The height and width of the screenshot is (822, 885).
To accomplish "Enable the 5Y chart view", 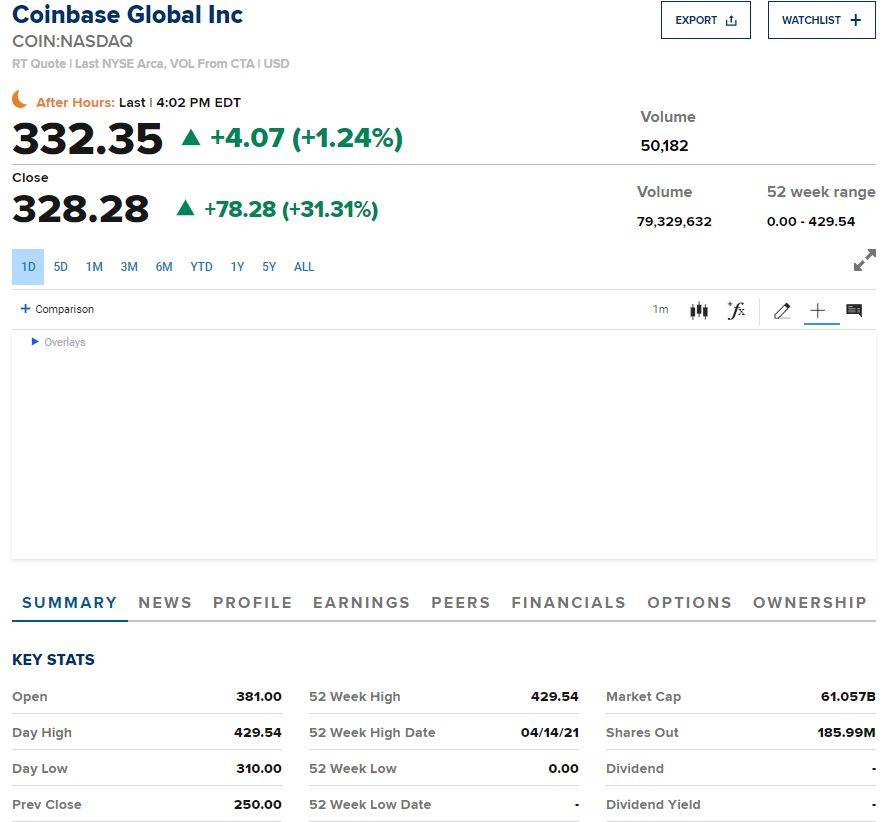I will pos(268,267).
